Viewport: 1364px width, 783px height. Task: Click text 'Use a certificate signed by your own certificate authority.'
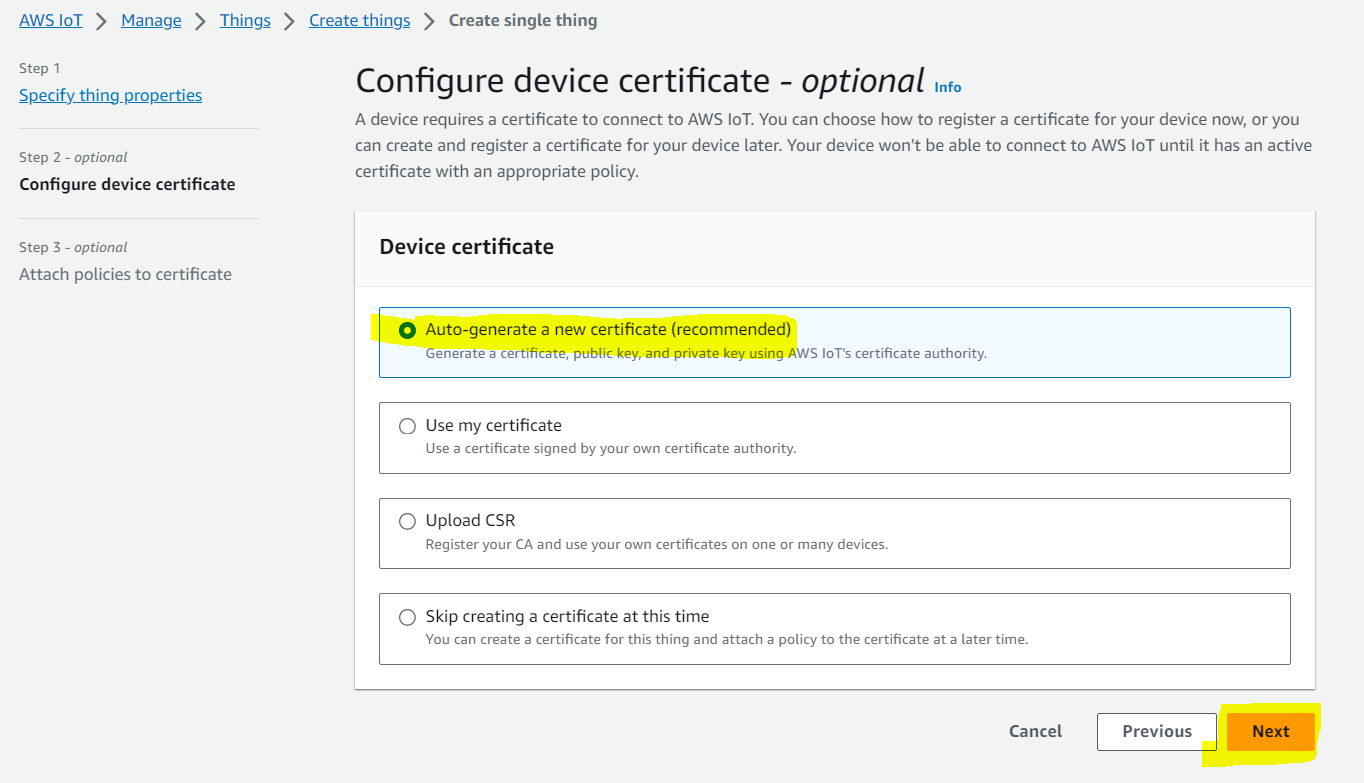[x=611, y=448]
